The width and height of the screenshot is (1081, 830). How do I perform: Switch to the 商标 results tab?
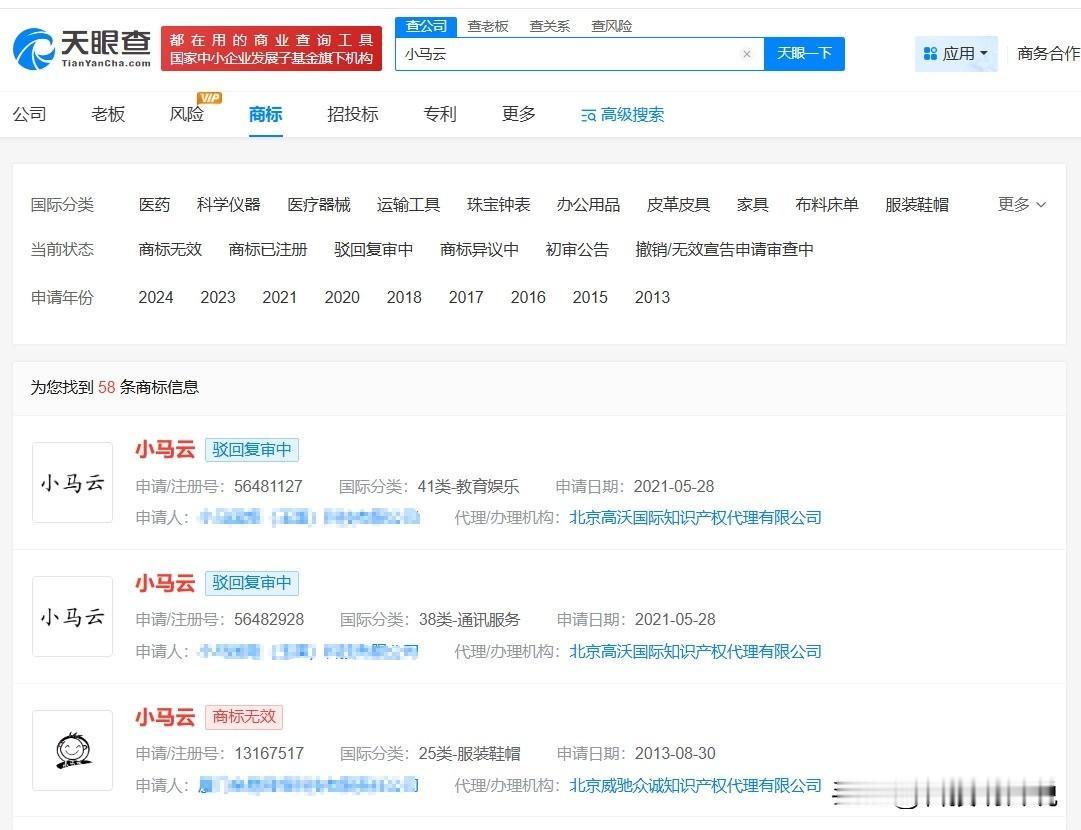pyautogui.click(x=265, y=114)
